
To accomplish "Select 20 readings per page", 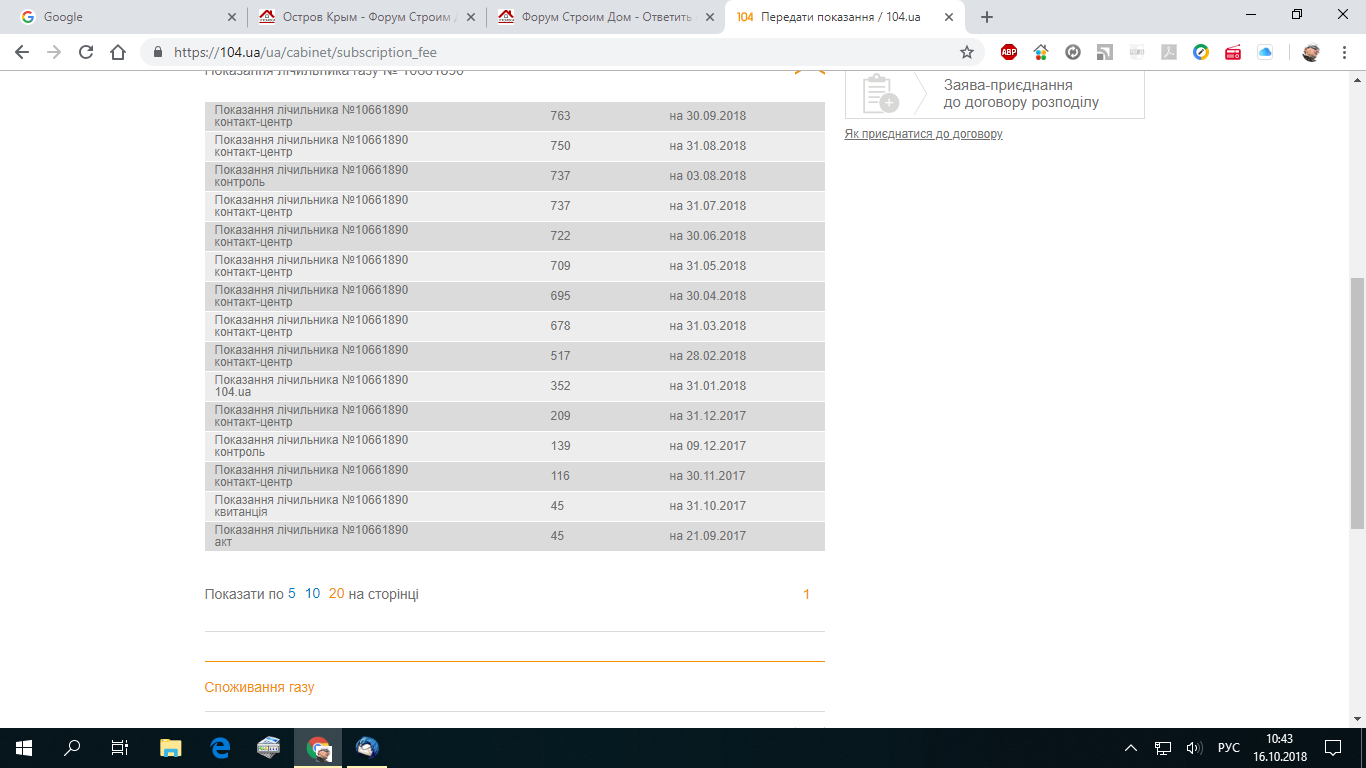I will point(336,594).
